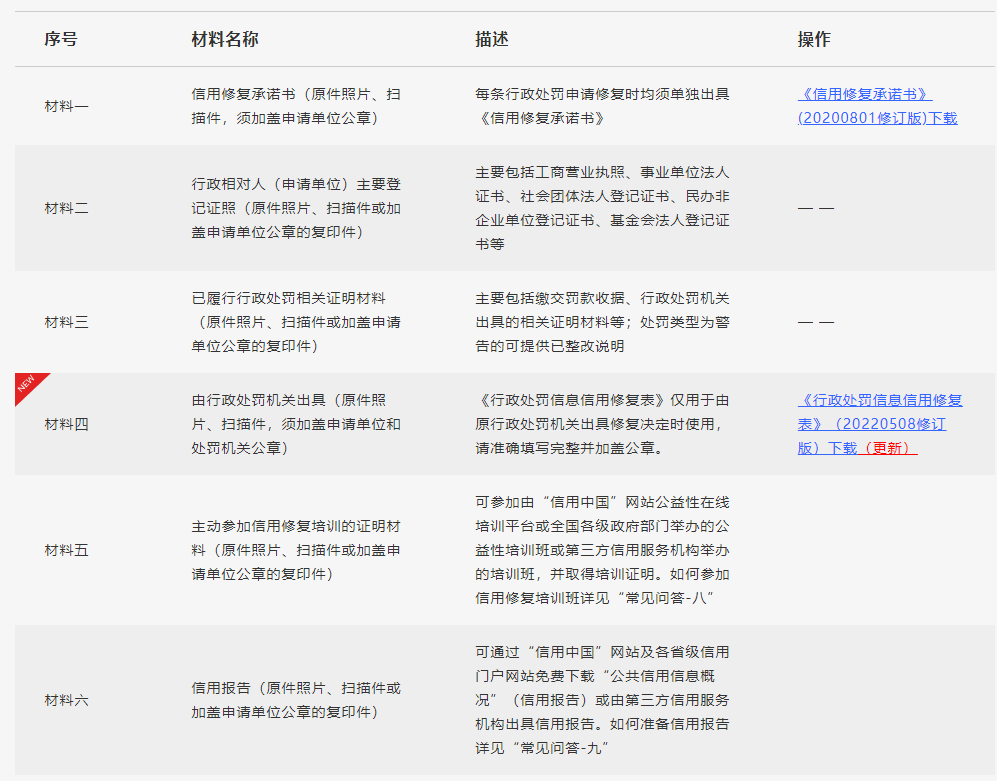This screenshot has width=997, height=781.
Task: Click the 主要包括缴交罚款收据 description cell
Action: (602, 322)
